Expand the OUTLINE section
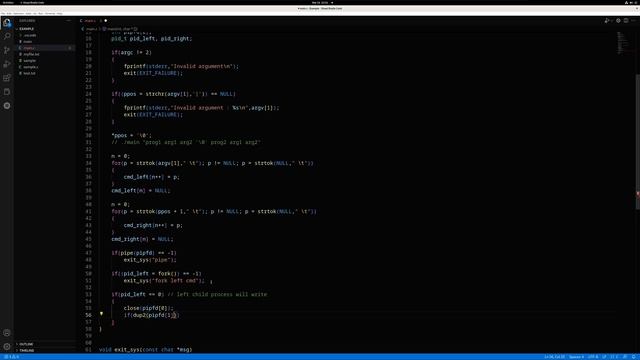The width and height of the screenshot is (640, 360). tap(26, 344)
